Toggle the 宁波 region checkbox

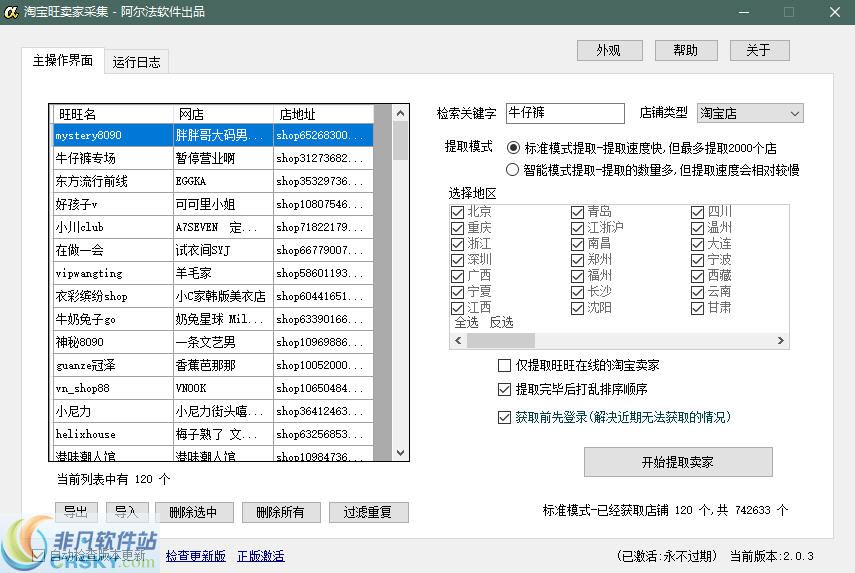(x=697, y=260)
